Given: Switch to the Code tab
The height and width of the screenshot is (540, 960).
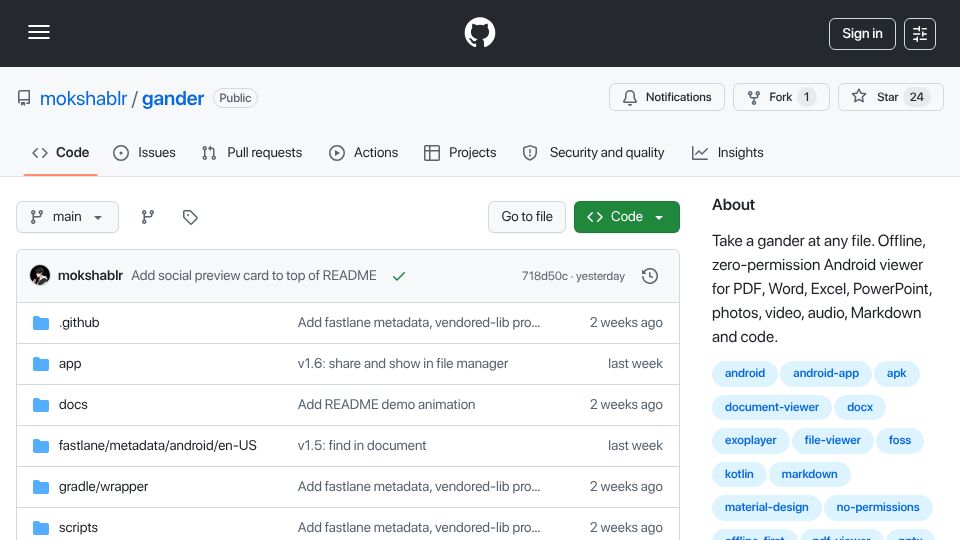Looking at the screenshot, I should (x=61, y=152).
